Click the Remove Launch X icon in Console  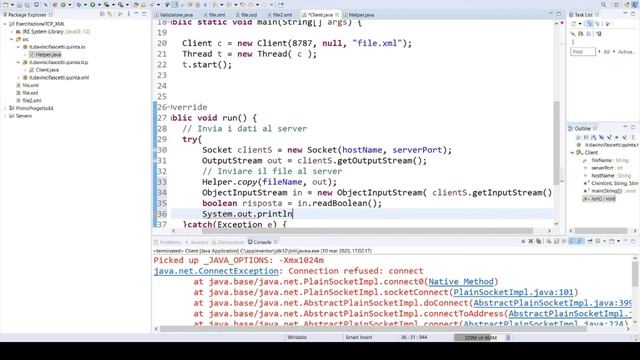(x=531, y=241)
